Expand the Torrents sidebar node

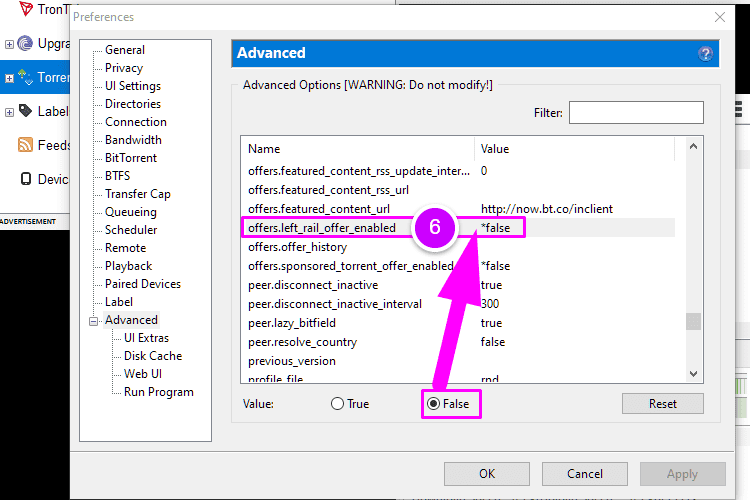(9, 78)
